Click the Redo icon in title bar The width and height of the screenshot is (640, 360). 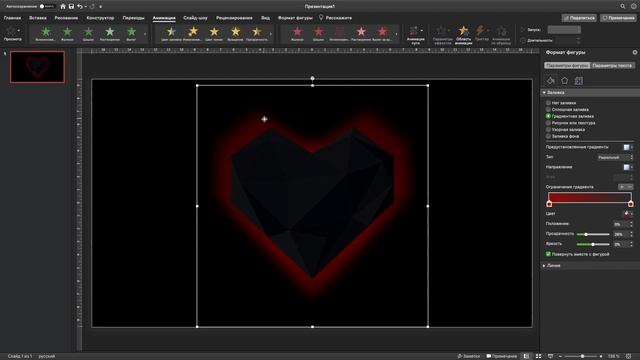tap(92, 7)
